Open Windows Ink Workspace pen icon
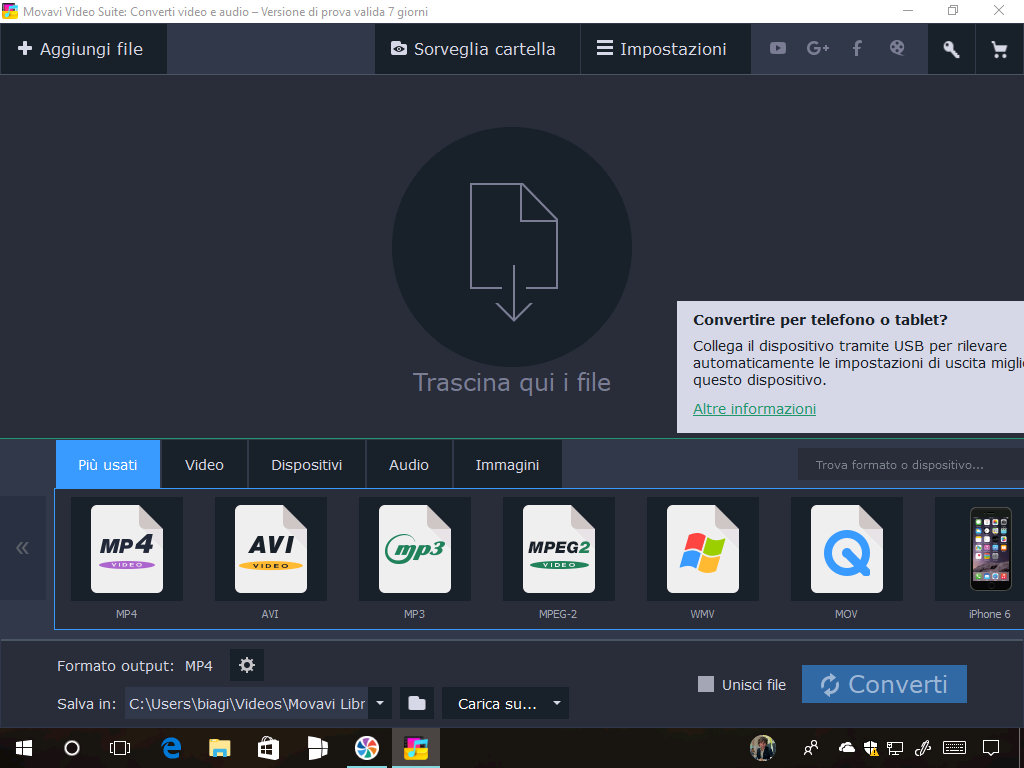Viewport: 1024px width, 768px height. tap(923, 748)
